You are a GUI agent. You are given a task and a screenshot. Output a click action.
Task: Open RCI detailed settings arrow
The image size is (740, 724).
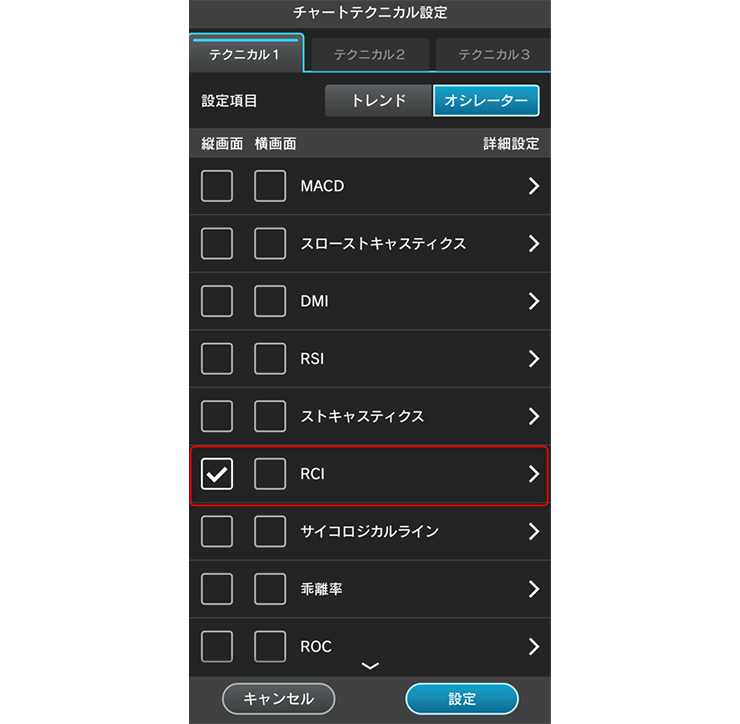tap(534, 474)
